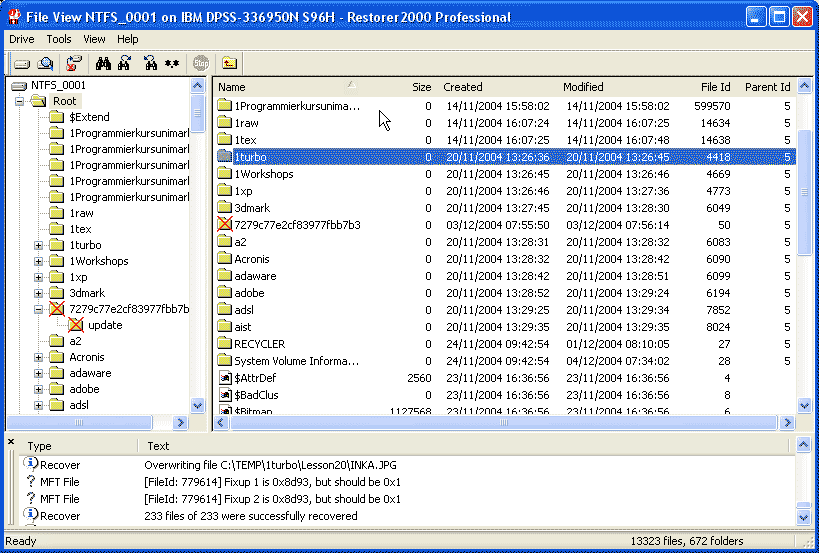Select the 1turbo row in file list
This screenshot has width=819, height=553.
(506, 157)
